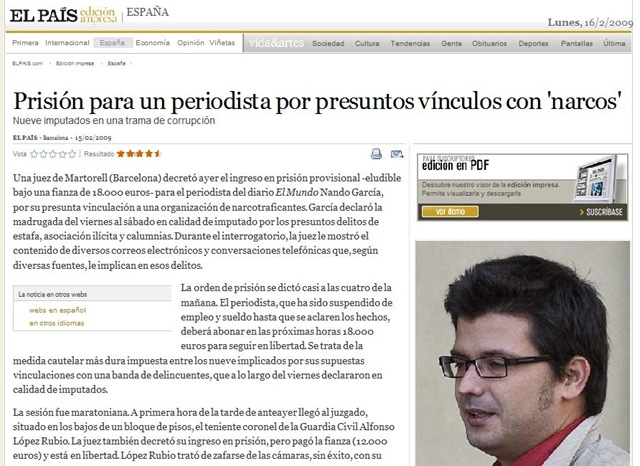Click the print article icon
Image resolution: width=640 pixels, height=466 pixels.
click(x=376, y=154)
